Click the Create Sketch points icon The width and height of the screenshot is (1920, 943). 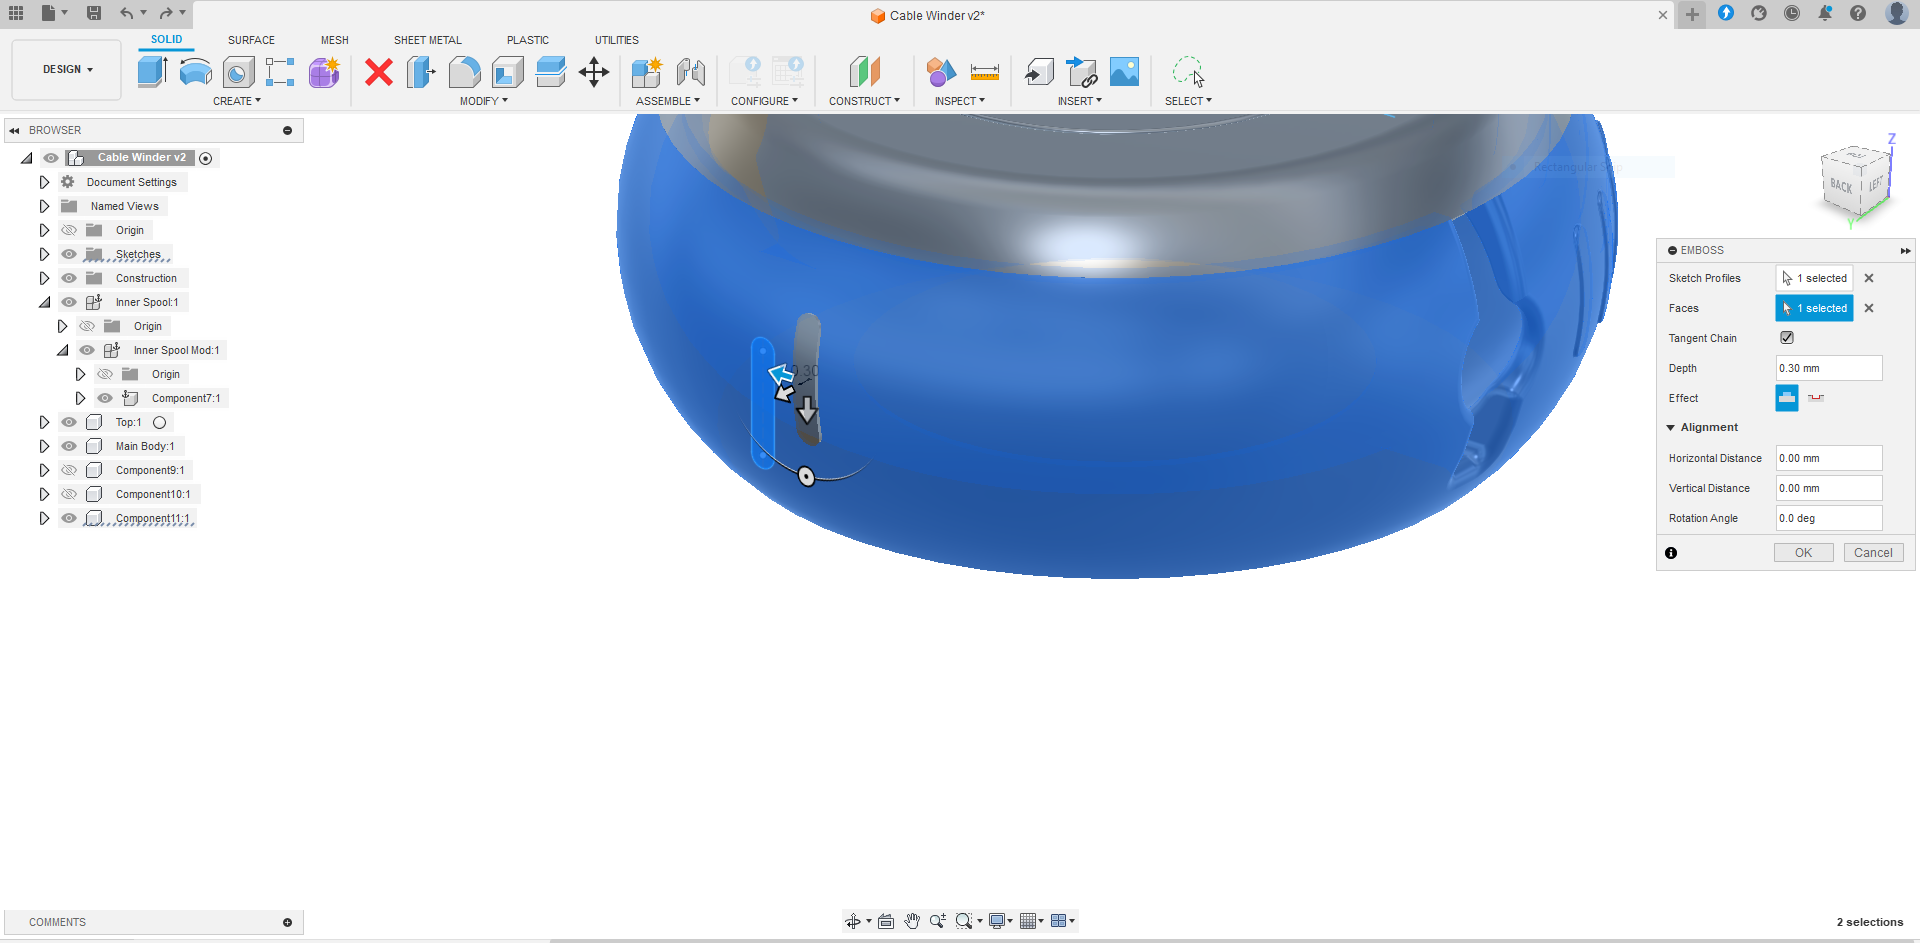point(280,72)
